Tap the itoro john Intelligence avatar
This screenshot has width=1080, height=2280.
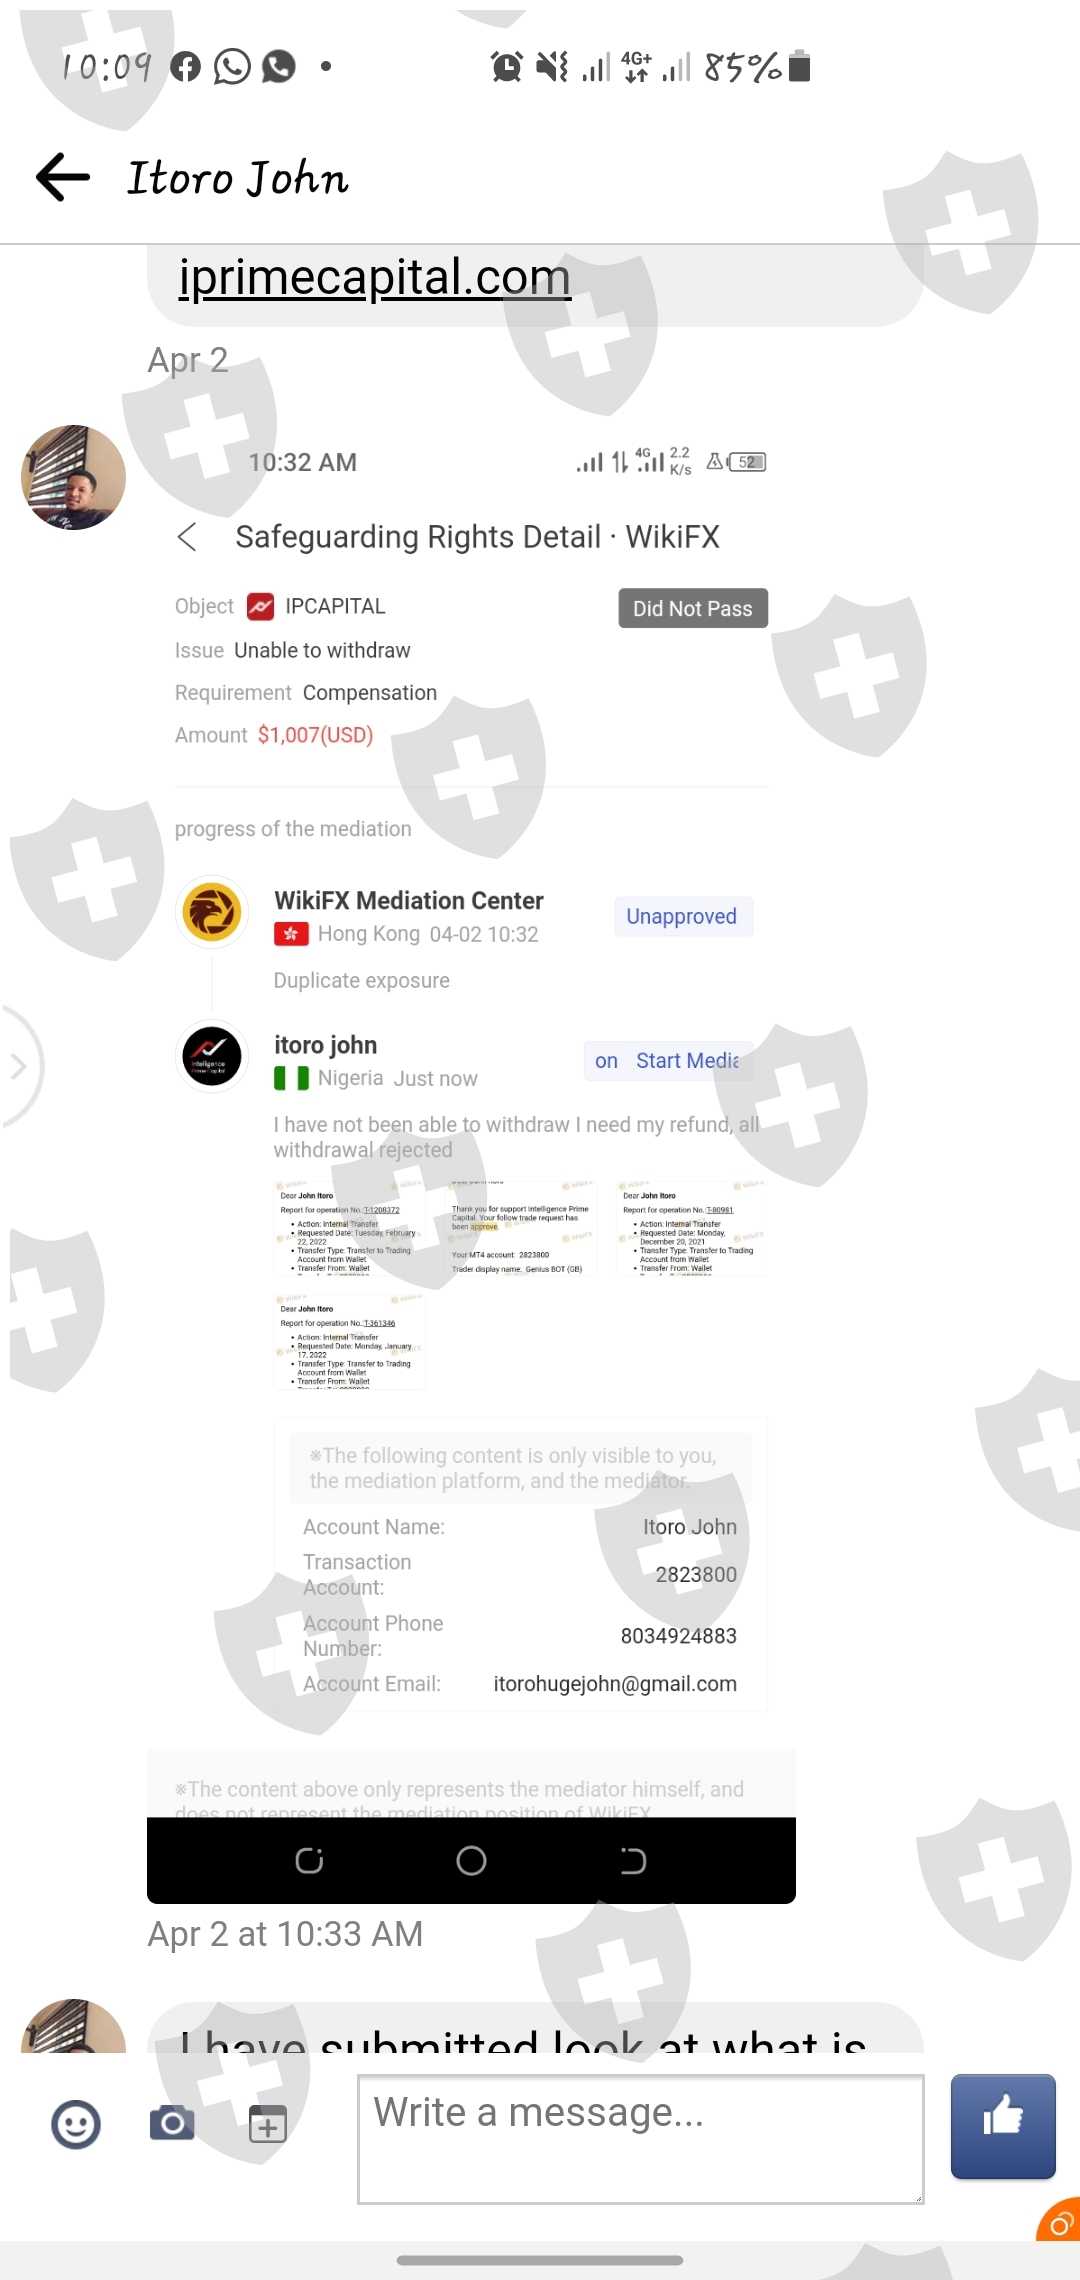212,1057
